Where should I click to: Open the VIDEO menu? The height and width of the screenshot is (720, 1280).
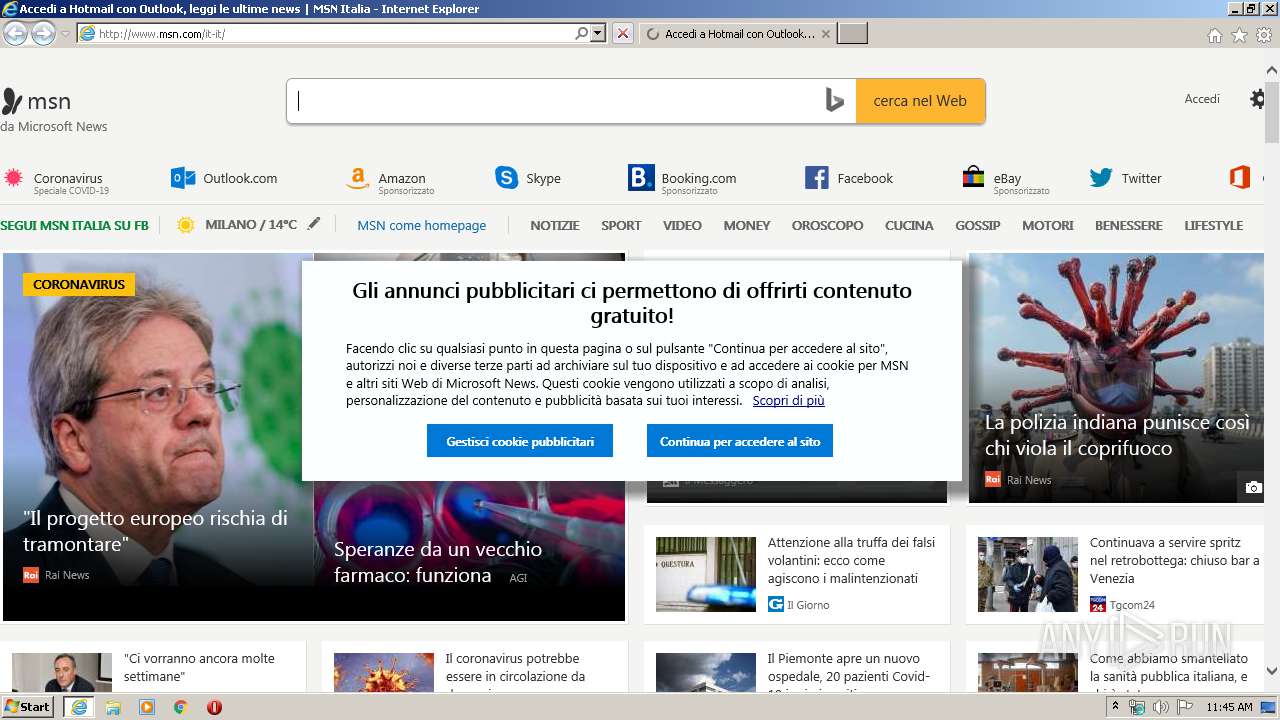pyautogui.click(x=682, y=225)
